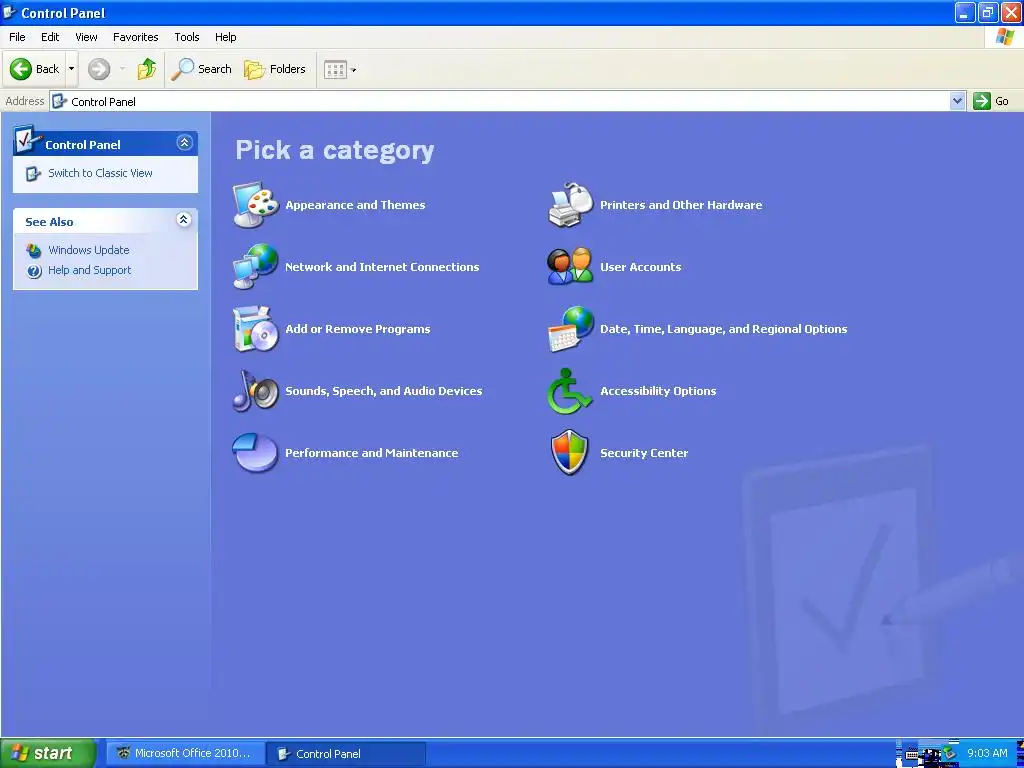Image resolution: width=1024 pixels, height=768 pixels.
Task: Open the File menu
Action: point(17,37)
